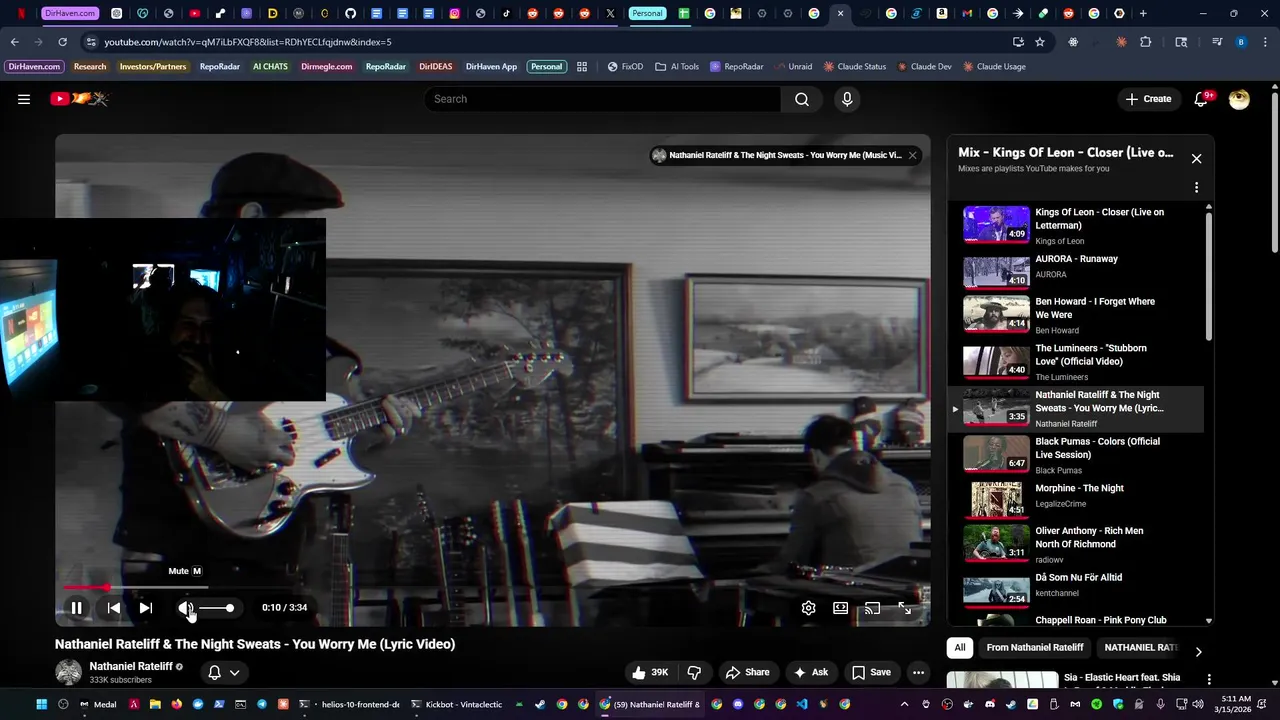Image resolution: width=1280 pixels, height=720 pixels.
Task: Select the All filter chip
Action: click(x=960, y=648)
